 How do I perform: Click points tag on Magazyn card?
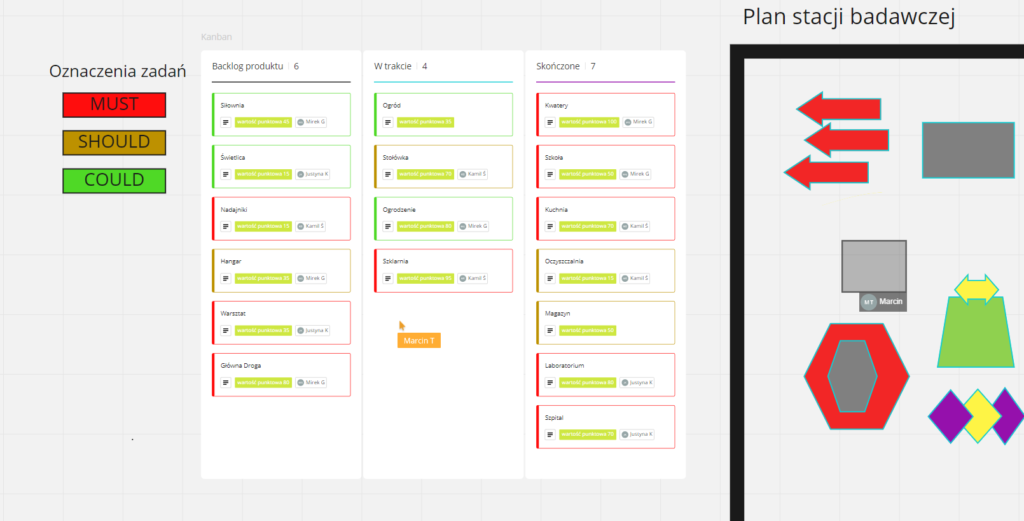pyautogui.click(x=588, y=330)
